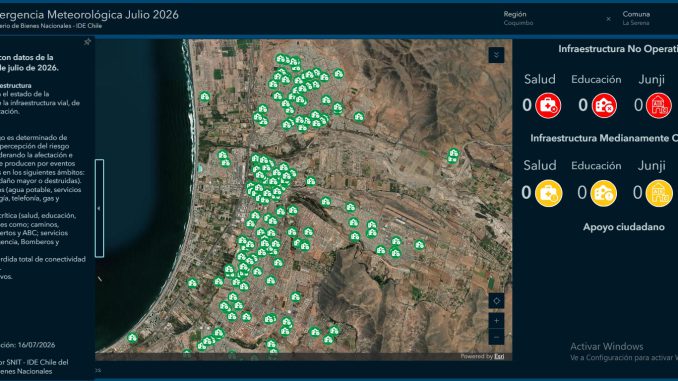Open the Esri attribution link

(499, 356)
